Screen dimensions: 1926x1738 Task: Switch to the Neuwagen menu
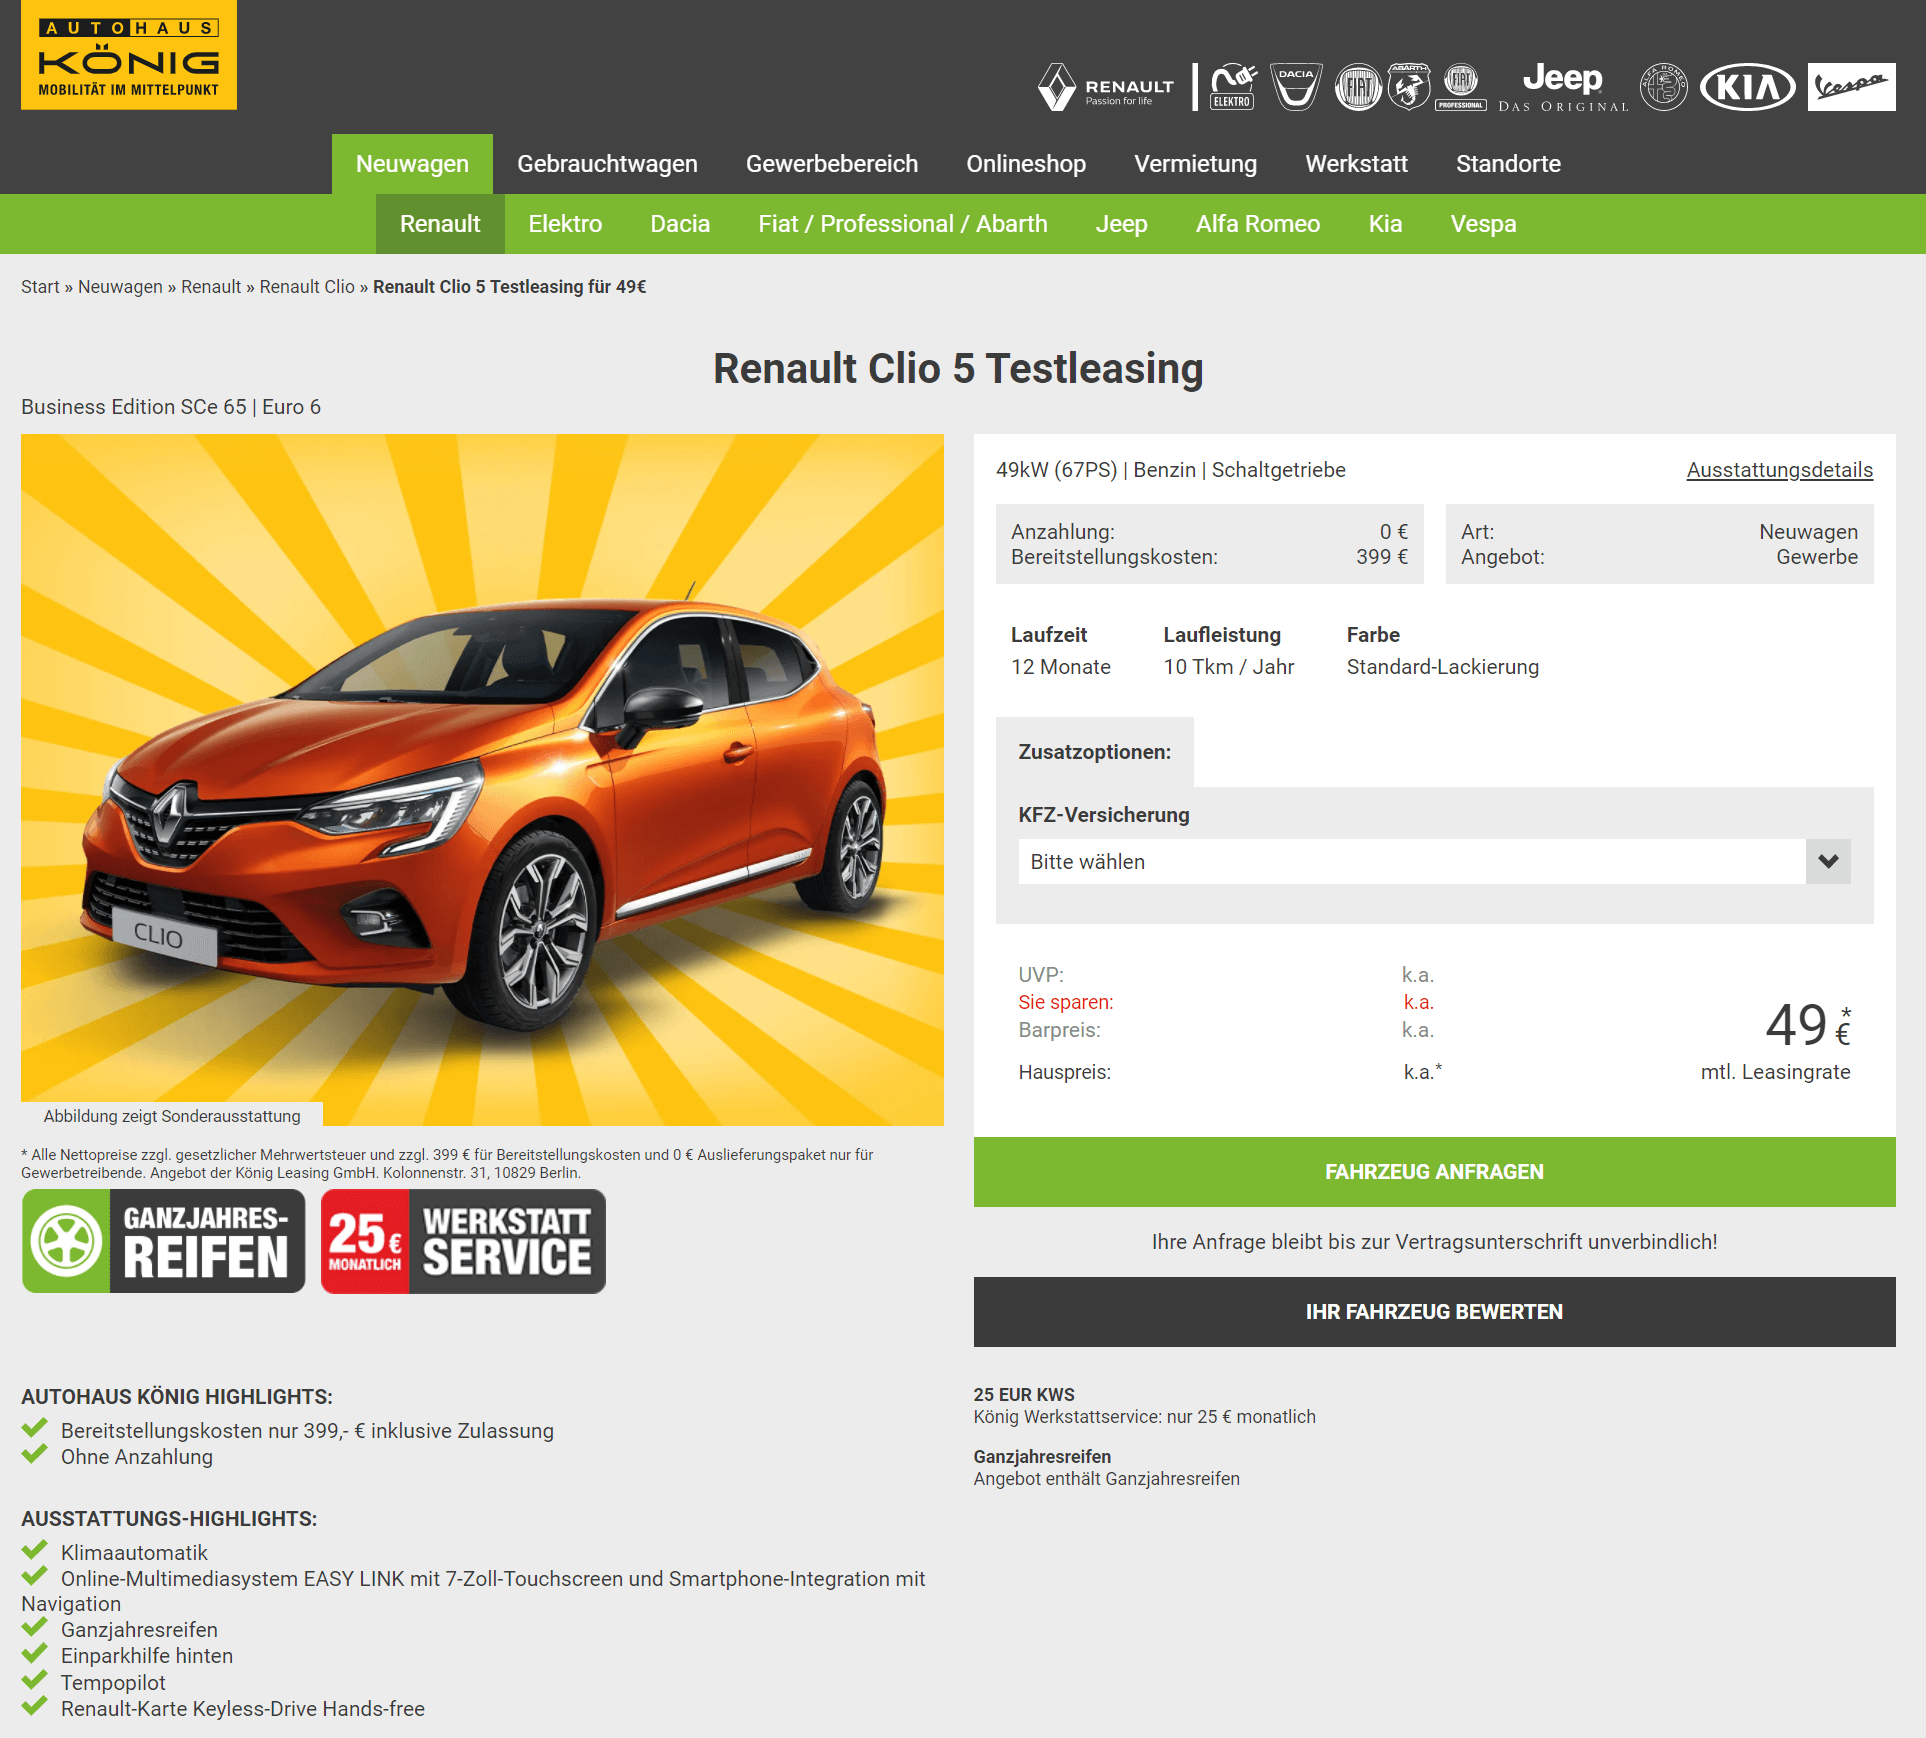[412, 164]
